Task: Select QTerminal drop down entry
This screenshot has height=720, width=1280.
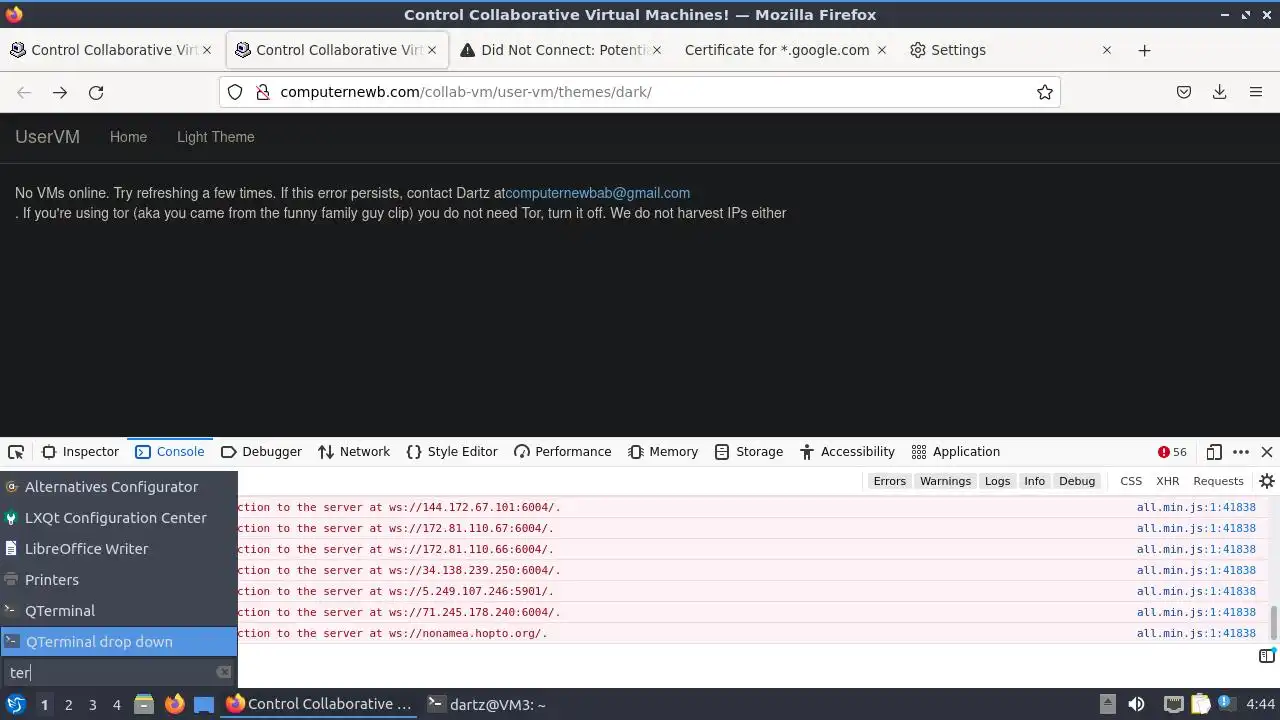Action: (x=118, y=642)
